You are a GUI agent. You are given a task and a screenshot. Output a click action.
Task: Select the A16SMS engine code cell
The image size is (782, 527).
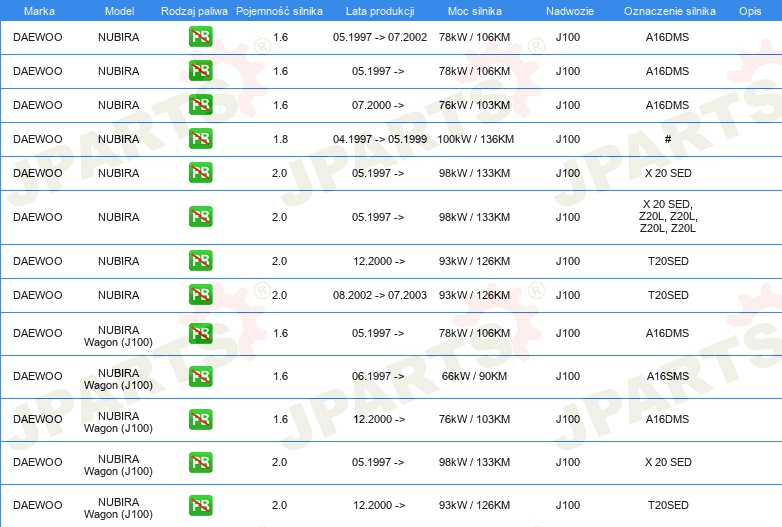[667, 376]
